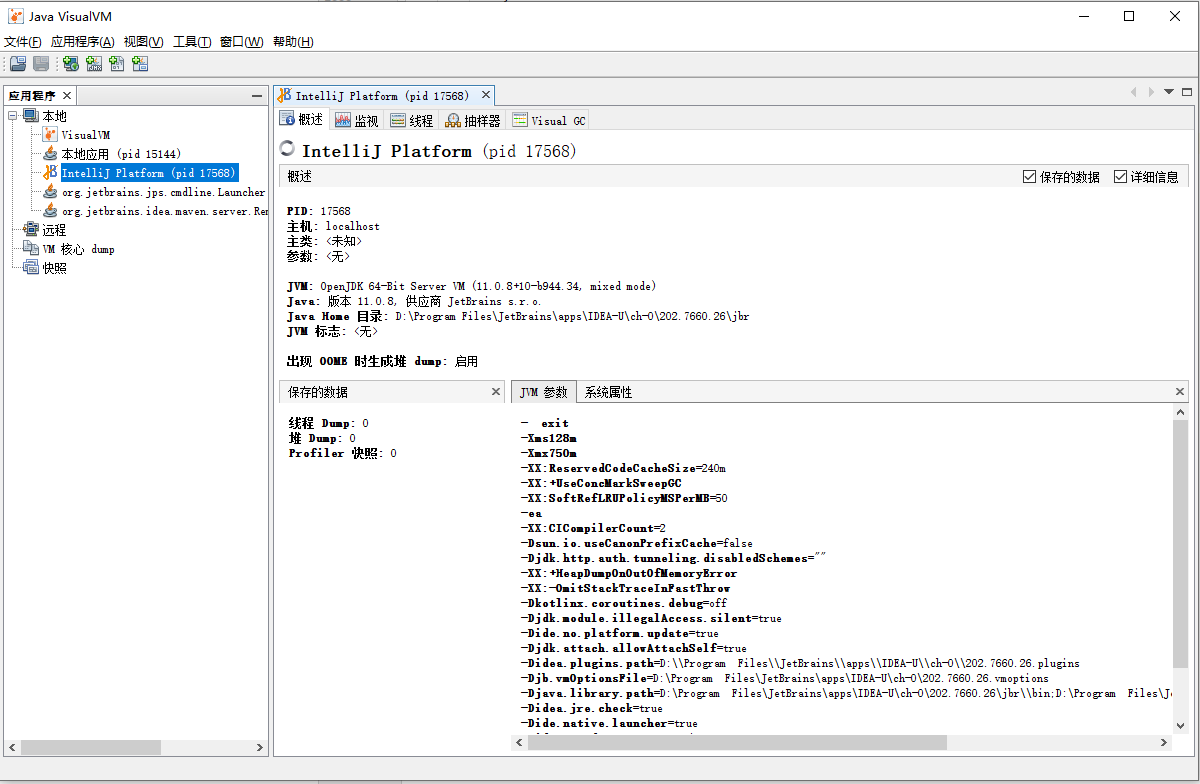Click the applications panel horizontal scrollbar
Viewport: 1200px width, 784px height.
tap(137, 747)
